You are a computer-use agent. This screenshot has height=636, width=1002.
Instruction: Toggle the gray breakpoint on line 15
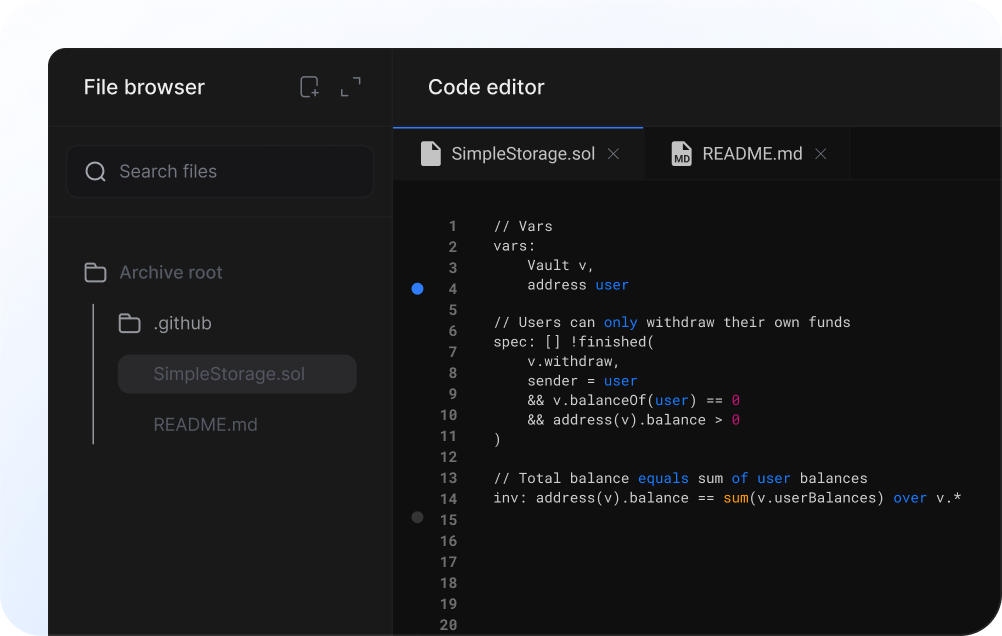click(x=418, y=518)
